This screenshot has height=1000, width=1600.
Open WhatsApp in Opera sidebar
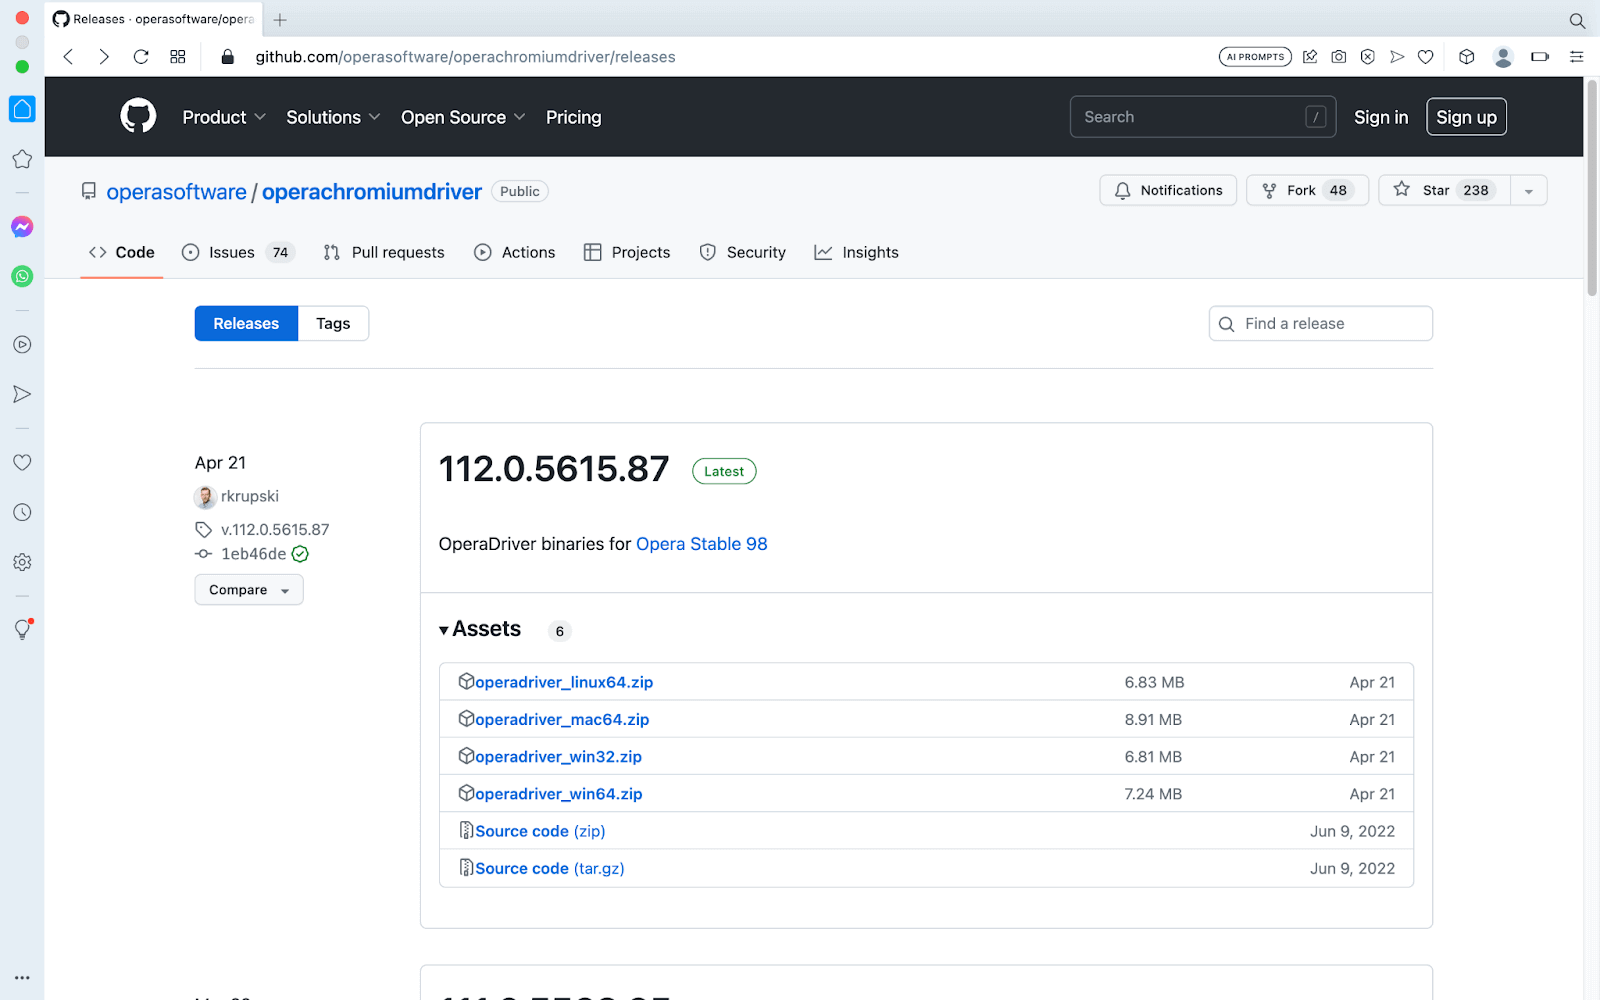tap(22, 276)
